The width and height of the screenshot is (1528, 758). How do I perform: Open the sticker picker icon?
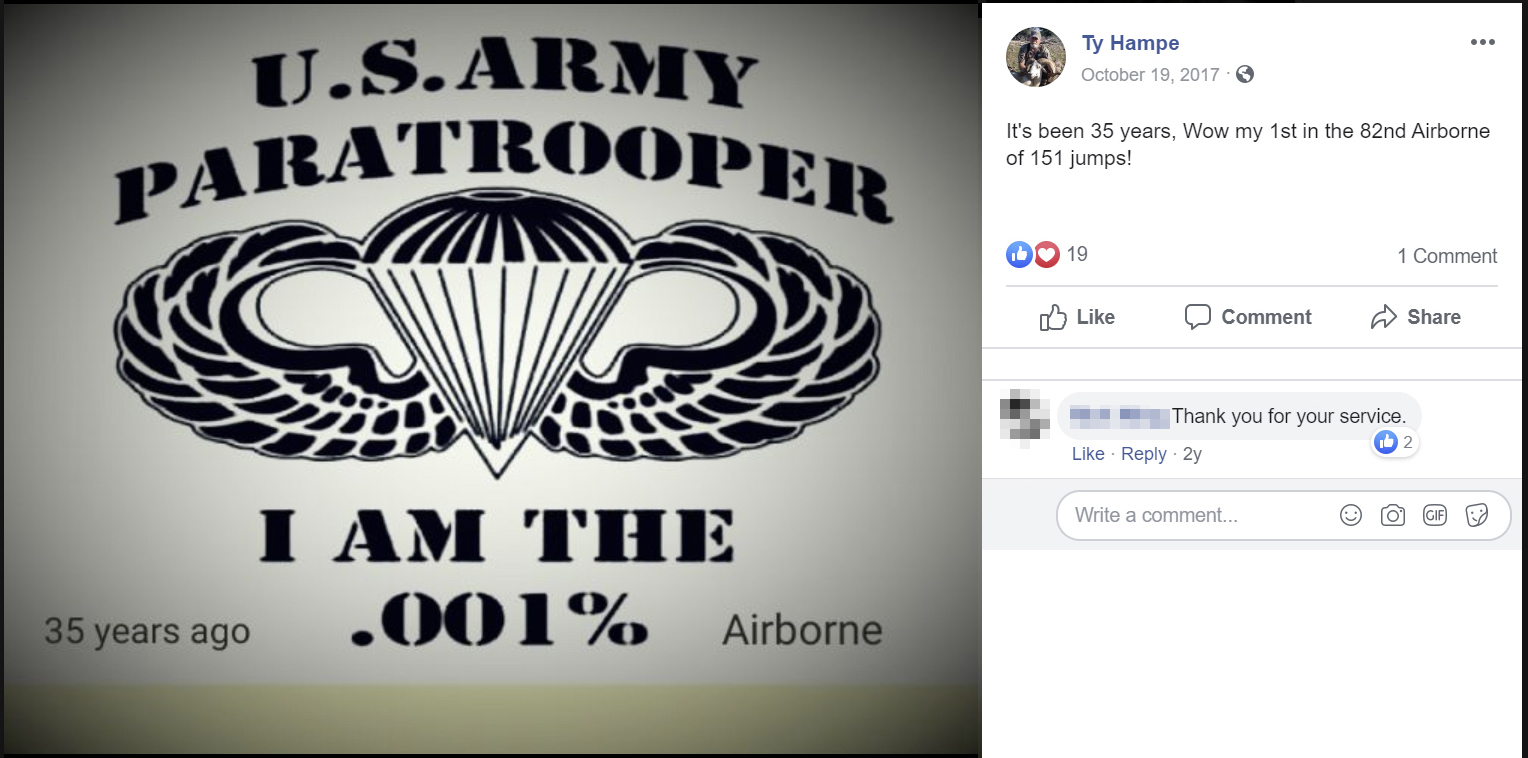click(x=1477, y=515)
